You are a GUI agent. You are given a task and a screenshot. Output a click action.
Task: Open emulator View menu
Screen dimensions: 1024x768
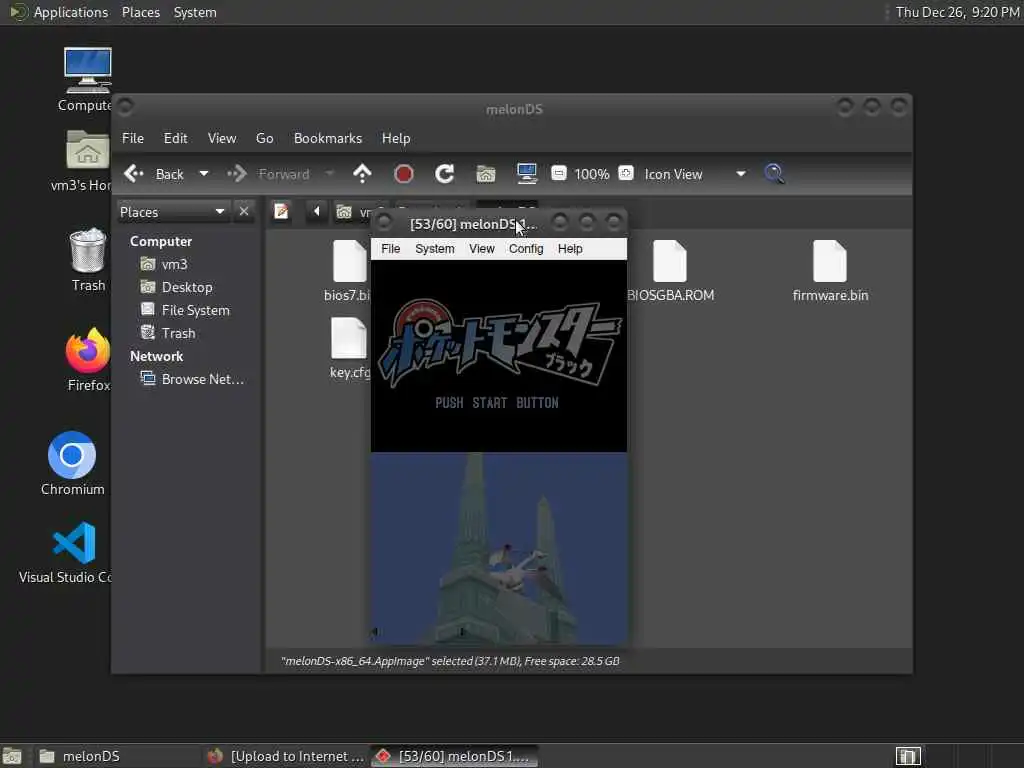pos(481,249)
